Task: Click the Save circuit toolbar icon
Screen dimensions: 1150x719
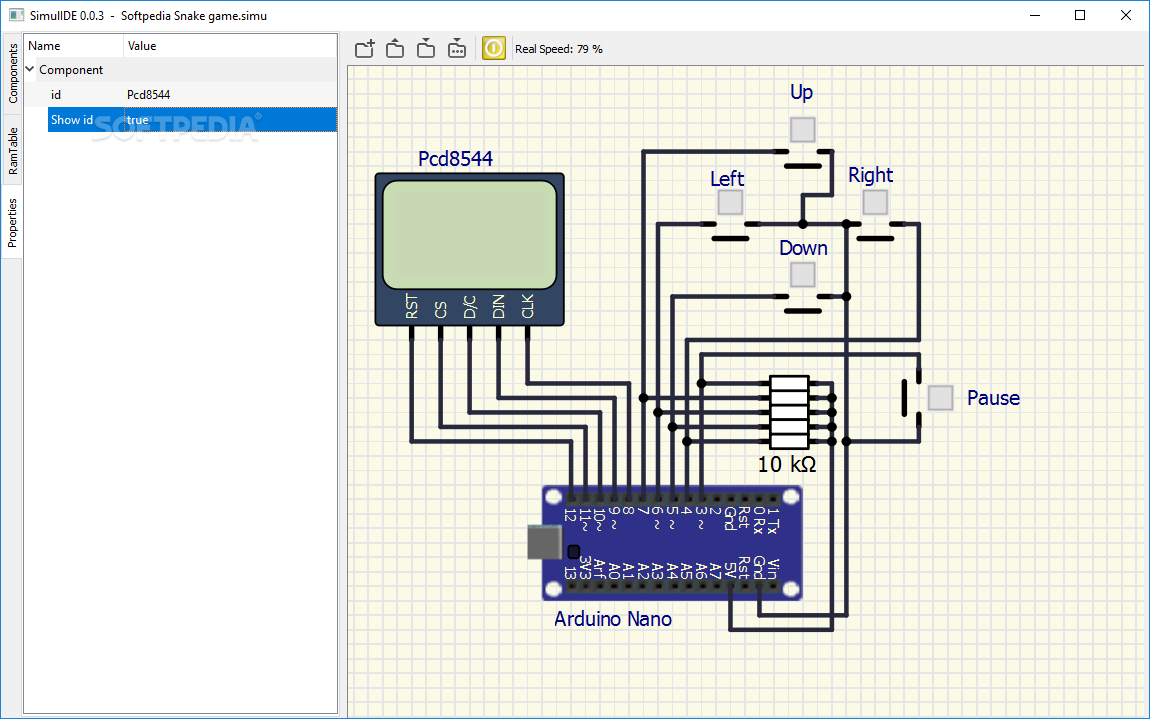Action: coord(426,48)
